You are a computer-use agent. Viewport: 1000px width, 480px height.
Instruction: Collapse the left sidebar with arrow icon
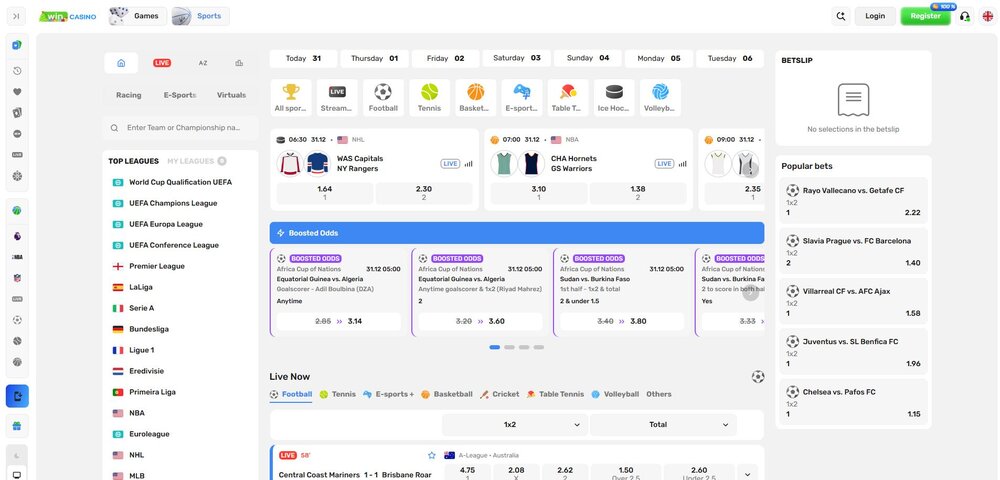(17, 16)
